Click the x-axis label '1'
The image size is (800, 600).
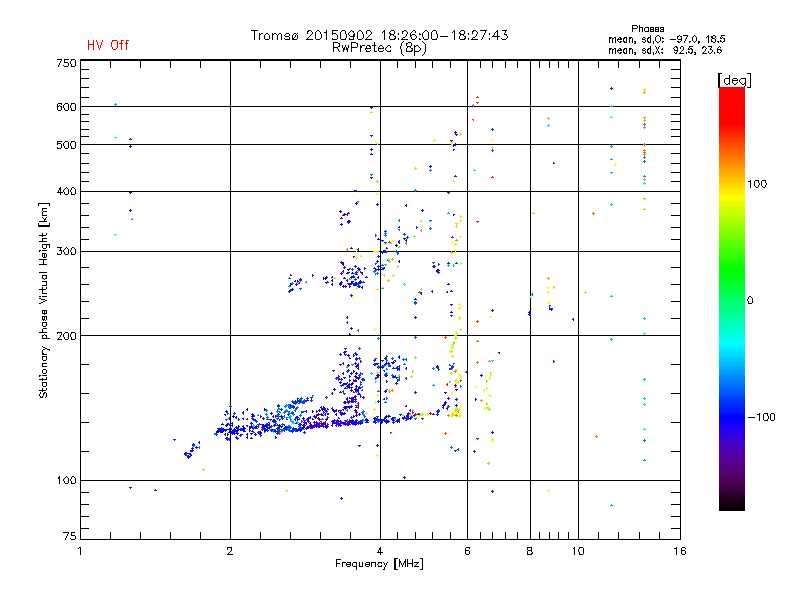(x=80, y=551)
